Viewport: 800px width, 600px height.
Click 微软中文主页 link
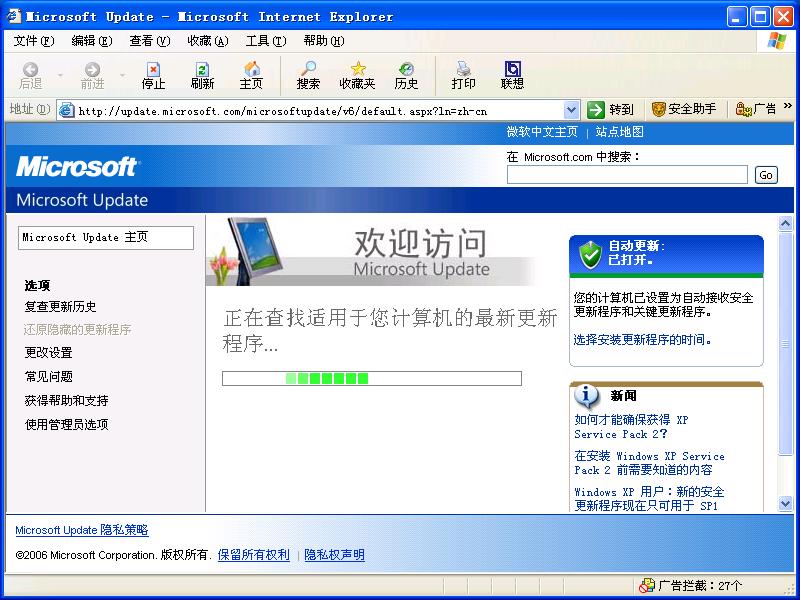[x=542, y=132]
